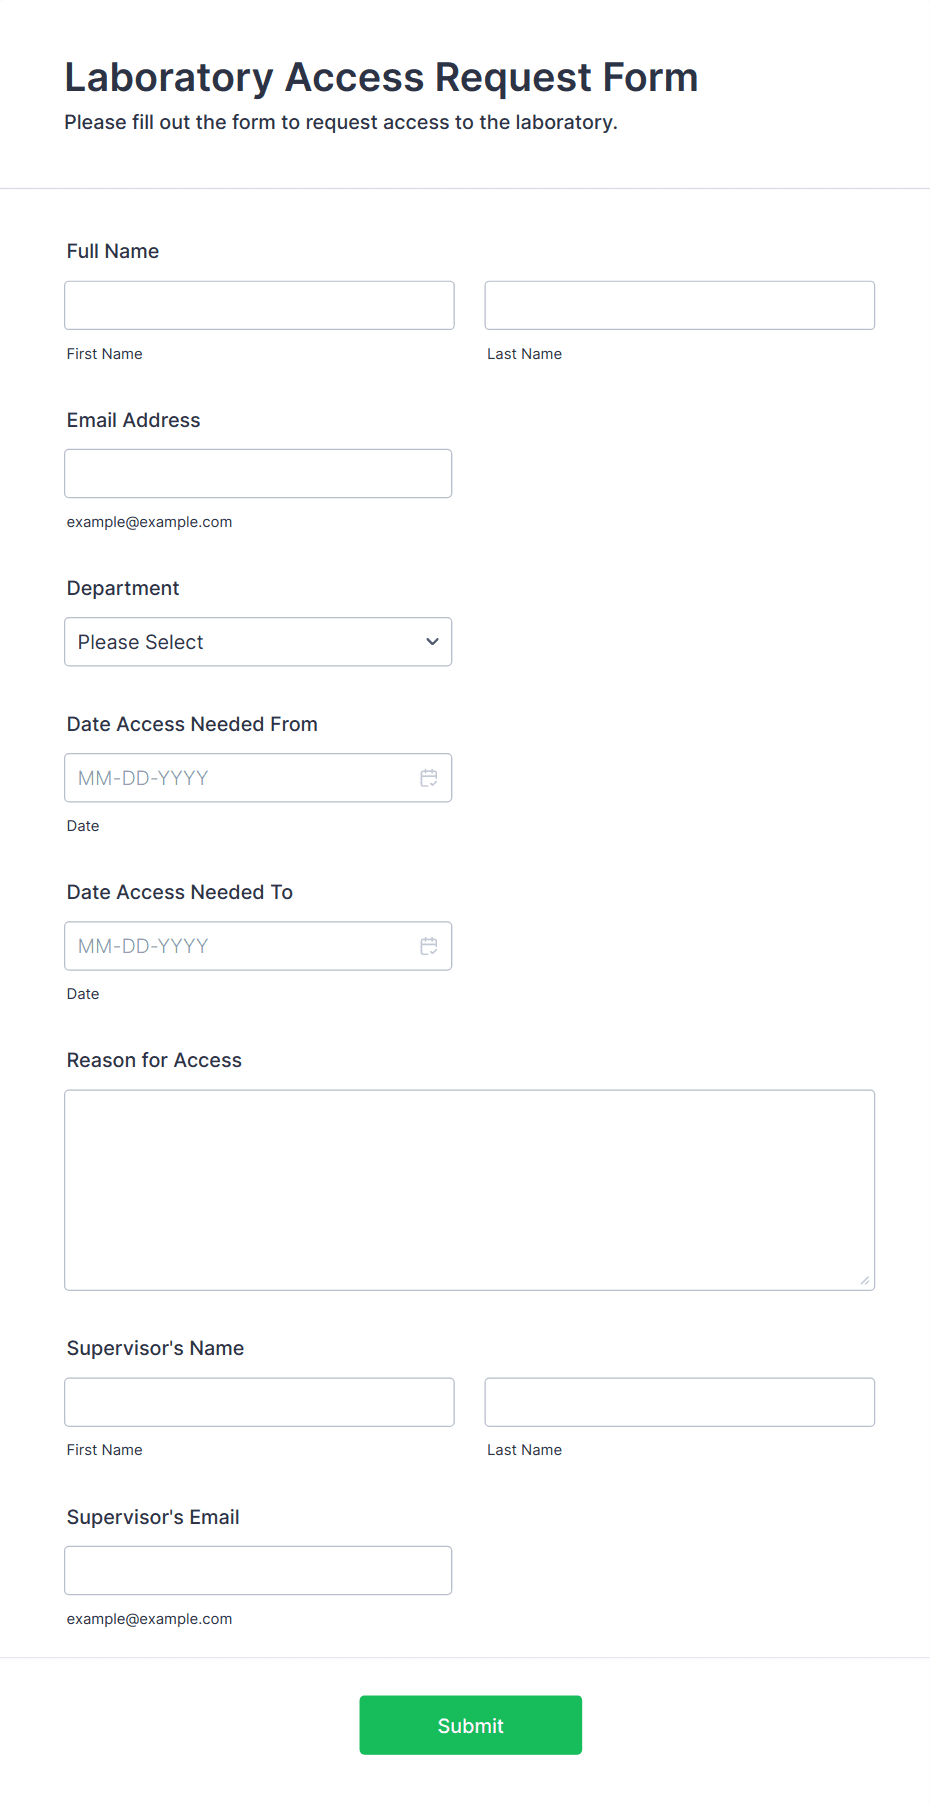
Task: Focus Supervisor's first name field
Action: [x=259, y=1402]
